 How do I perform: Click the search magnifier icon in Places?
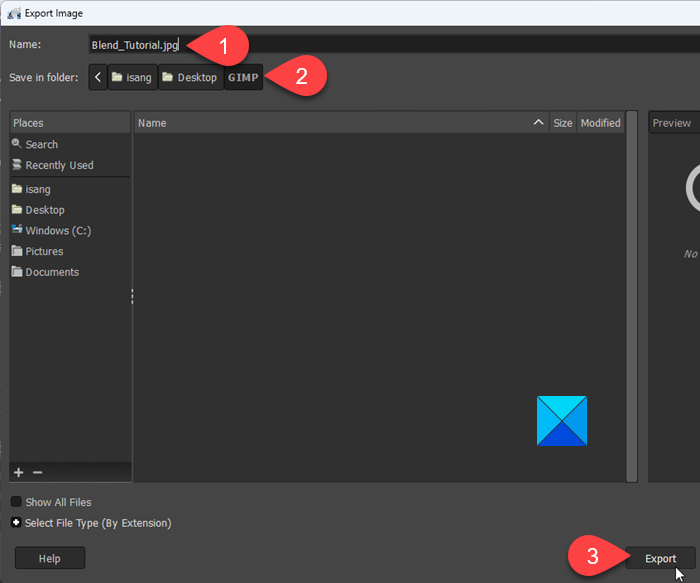(17, 143)
